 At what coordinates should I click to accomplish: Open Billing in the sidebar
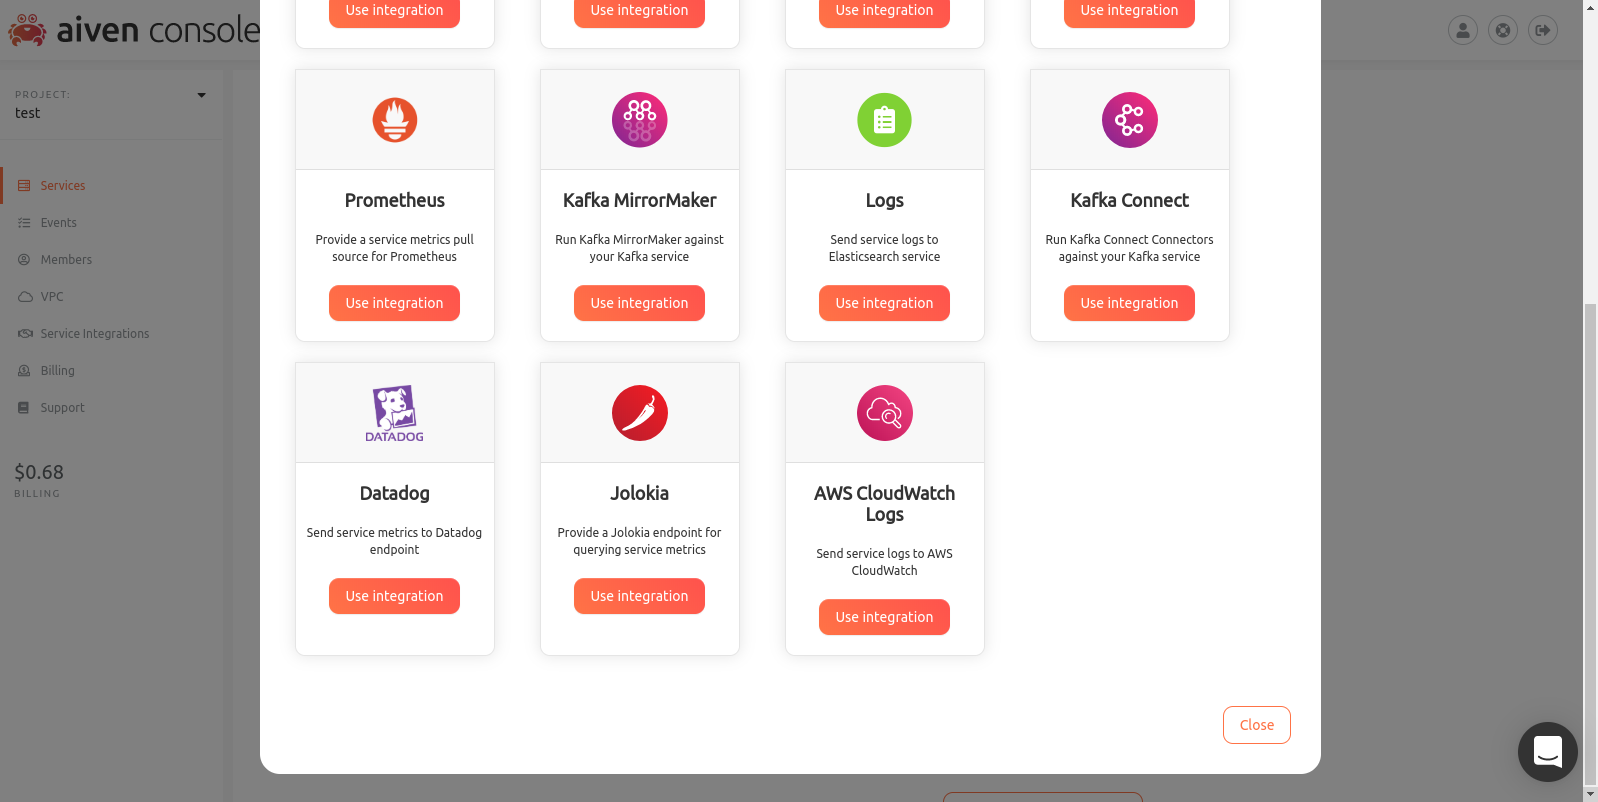point(57,371)
